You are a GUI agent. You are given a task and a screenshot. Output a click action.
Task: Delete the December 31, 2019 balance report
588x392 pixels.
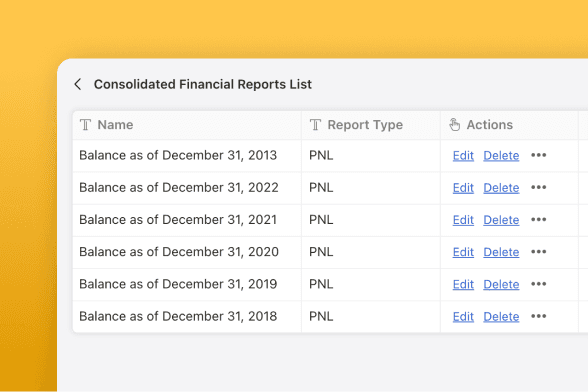(x=501, y=285)
